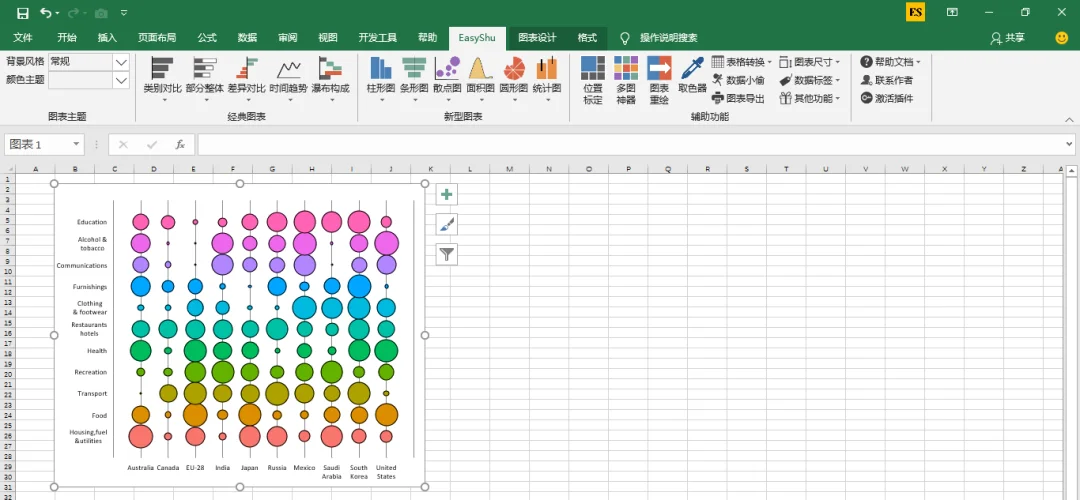Switch to the 开发工具 Developer tab
Image resolution: width=1080 pixels, height=500 pixels.
377,38
